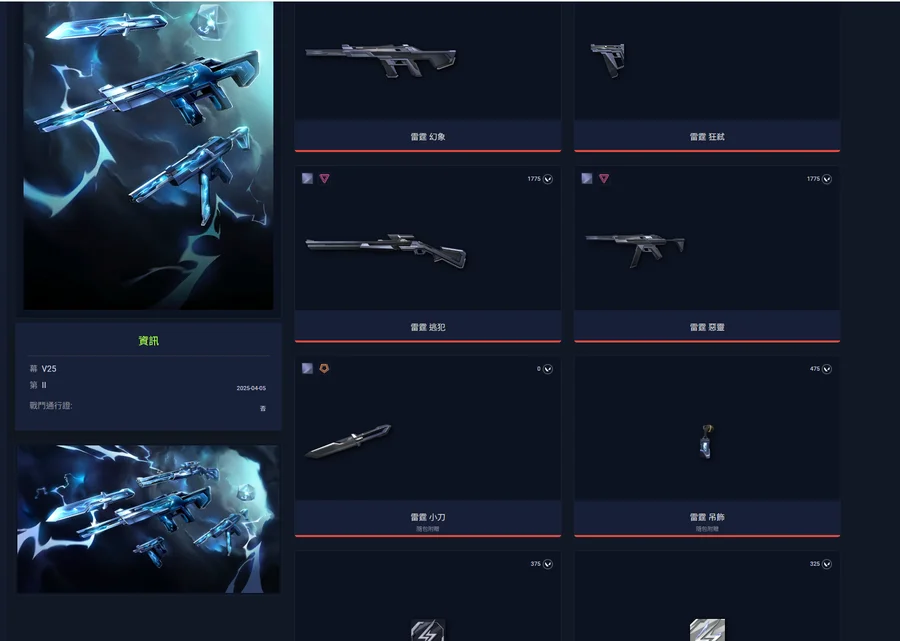Click the 雷霆 吊飾 buddy charm image
The width and height of the screenshot is (900, 641).
(x=707, y=441)
